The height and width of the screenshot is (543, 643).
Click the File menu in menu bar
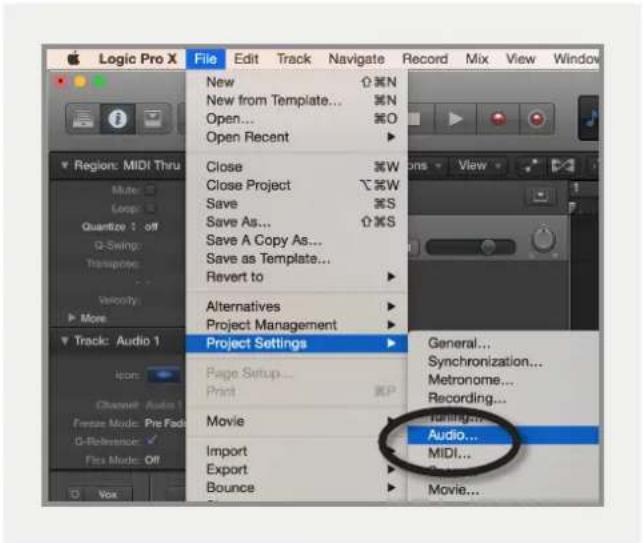tap(205, 59)
